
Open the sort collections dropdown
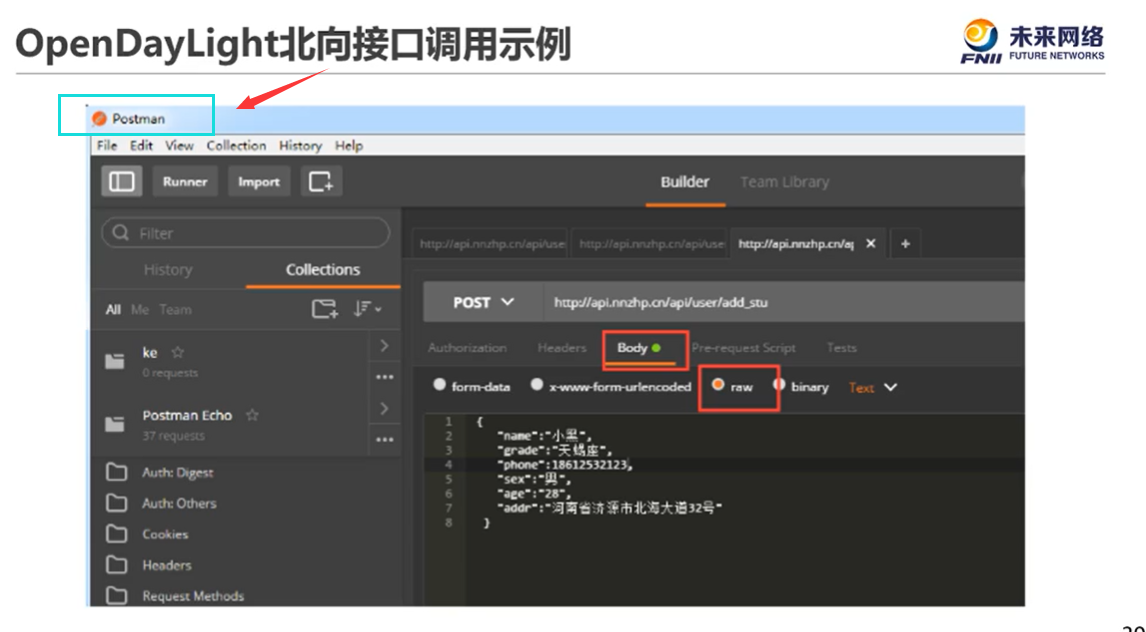point(367,309)
